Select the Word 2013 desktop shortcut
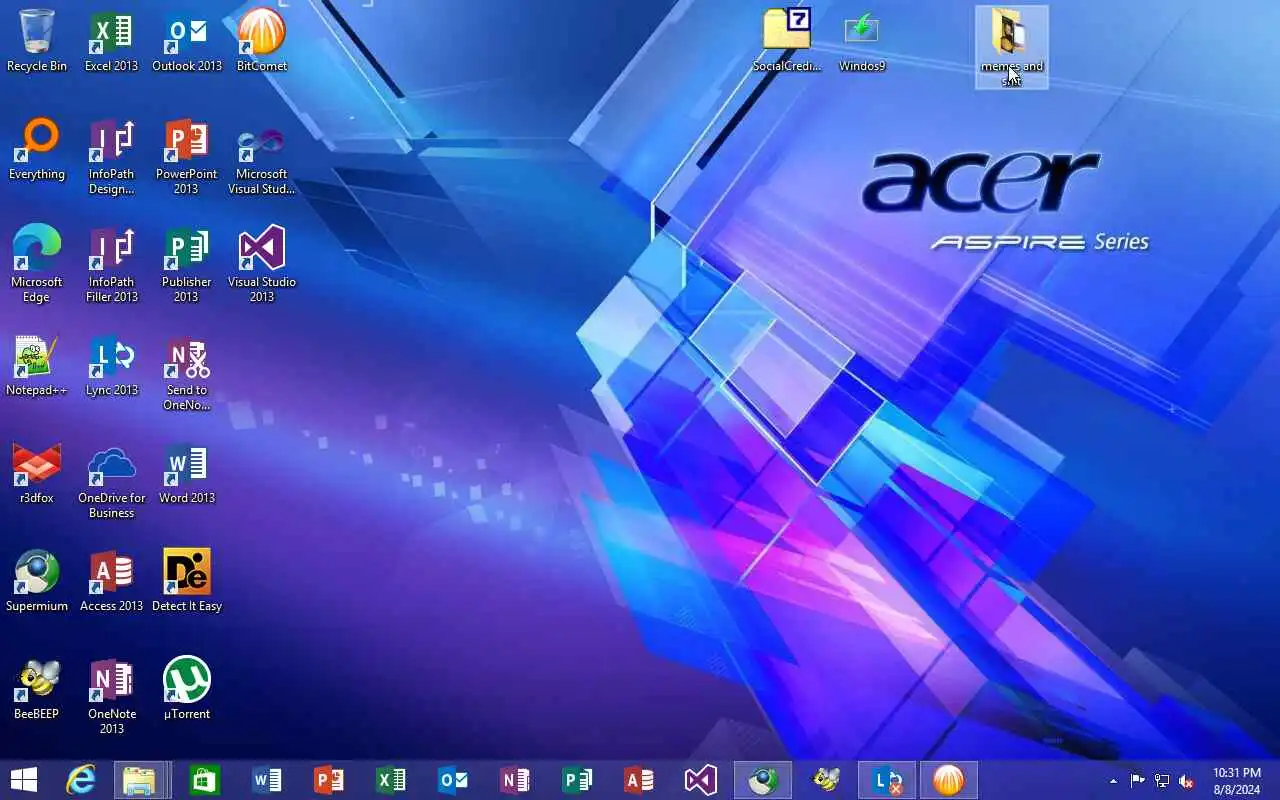The image size is (1280, 800). (x=187, y=472)
